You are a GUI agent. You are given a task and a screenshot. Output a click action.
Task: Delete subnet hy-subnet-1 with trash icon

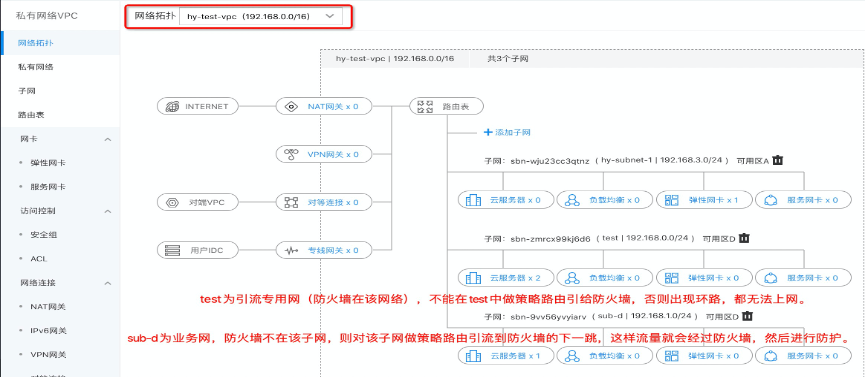[x=778, y=160]
